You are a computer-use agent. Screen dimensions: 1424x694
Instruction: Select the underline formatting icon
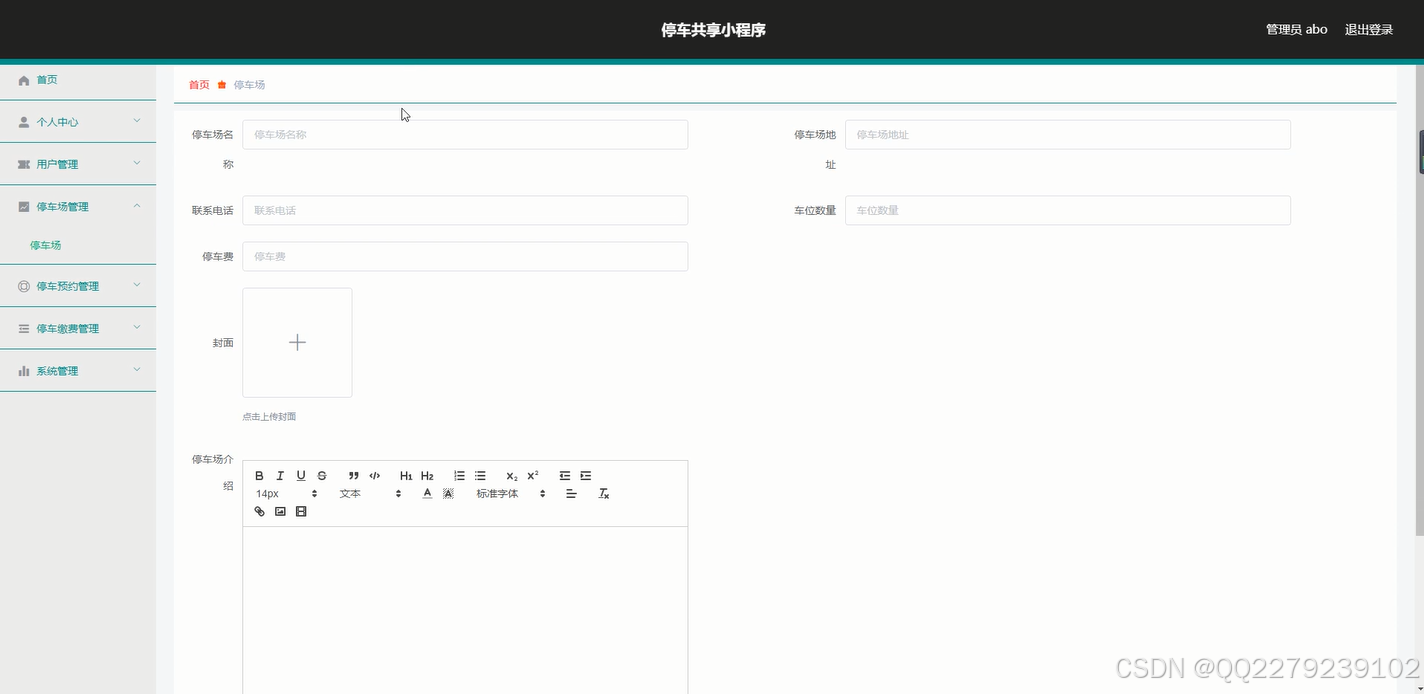pos(301,475)
